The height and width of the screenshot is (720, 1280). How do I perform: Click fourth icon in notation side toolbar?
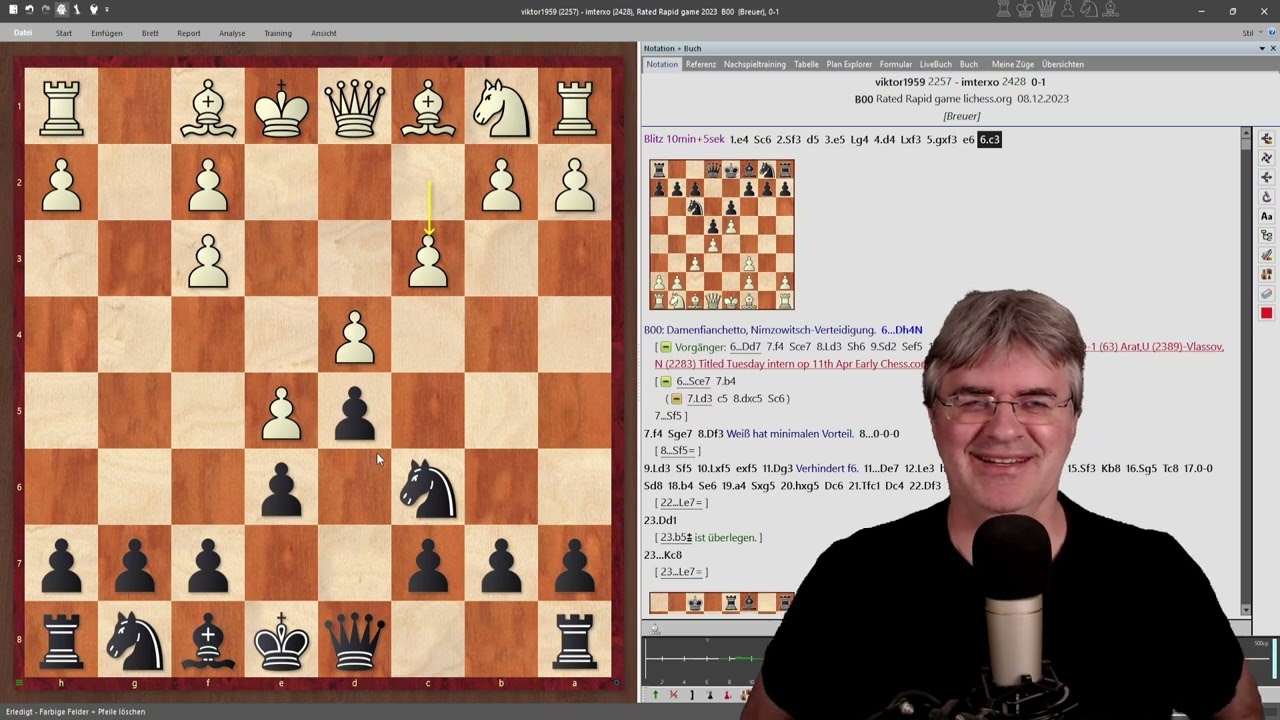pyautogui.click(x=1266, y=197)
